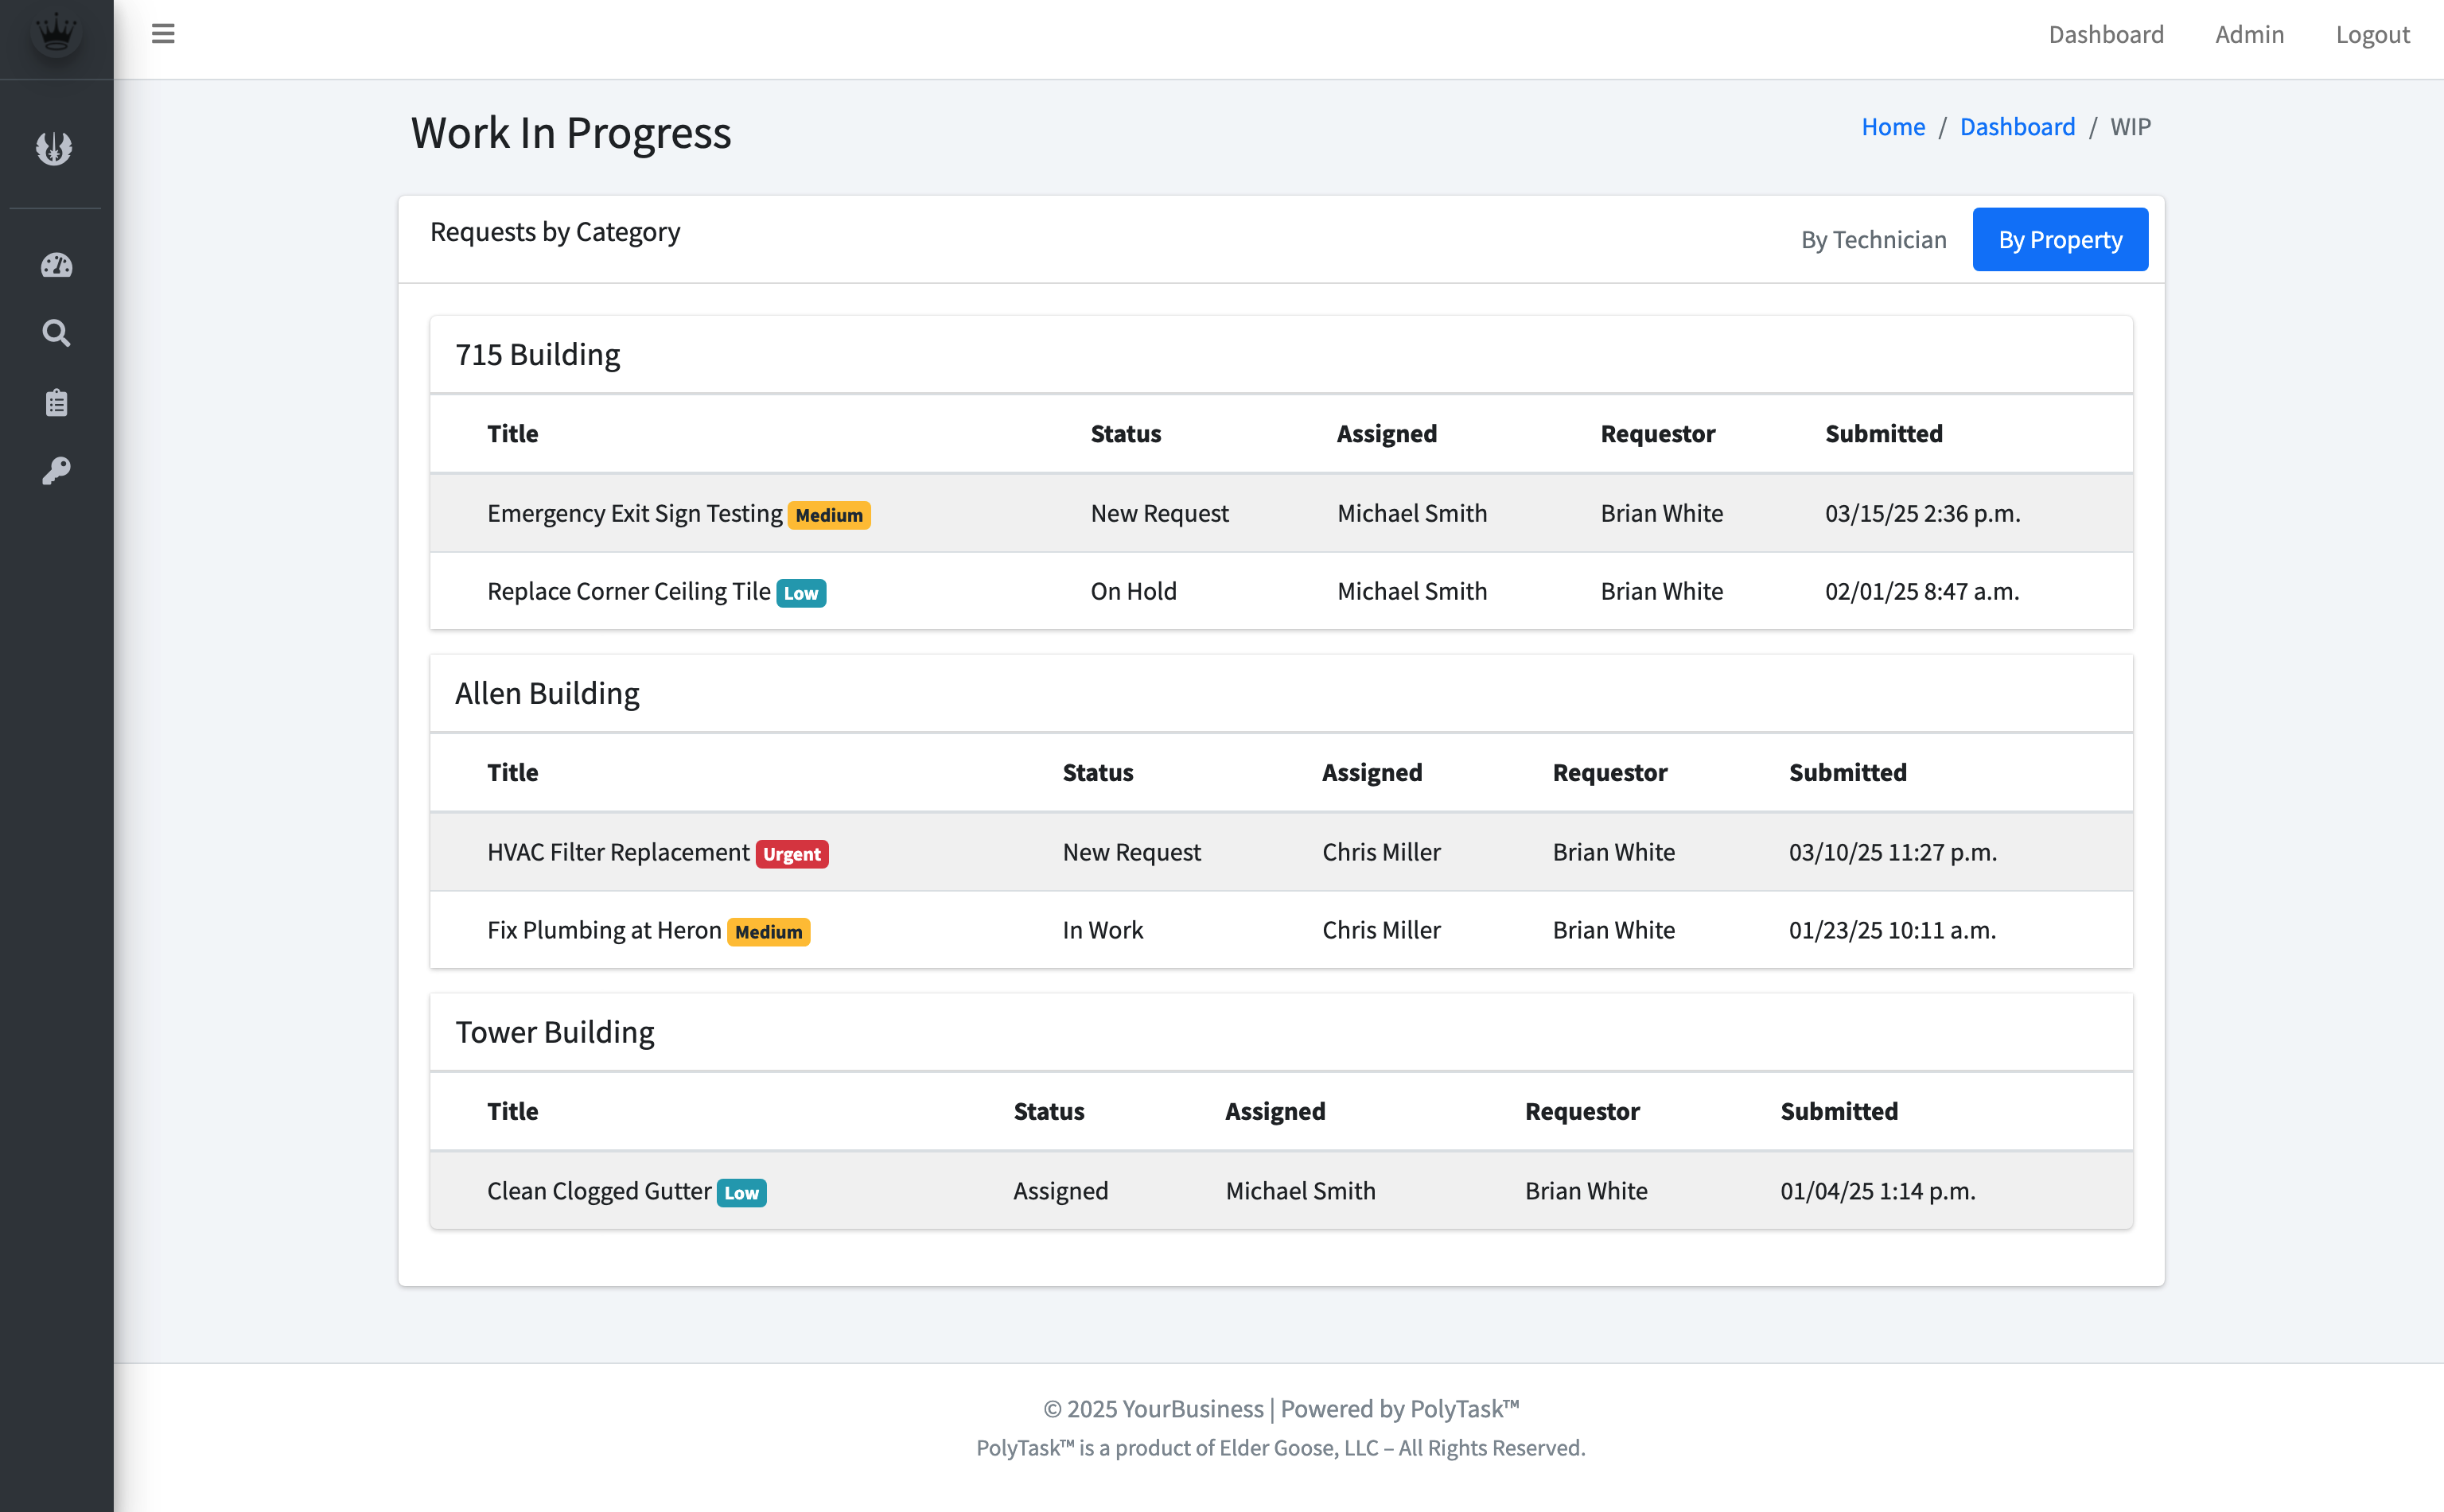The width and height of the screenshot is (2444, 1512).
Task: Click the Medium badge on Fix Plumbing at Heron
Action: pyautogui.click(x=768, y=932)
